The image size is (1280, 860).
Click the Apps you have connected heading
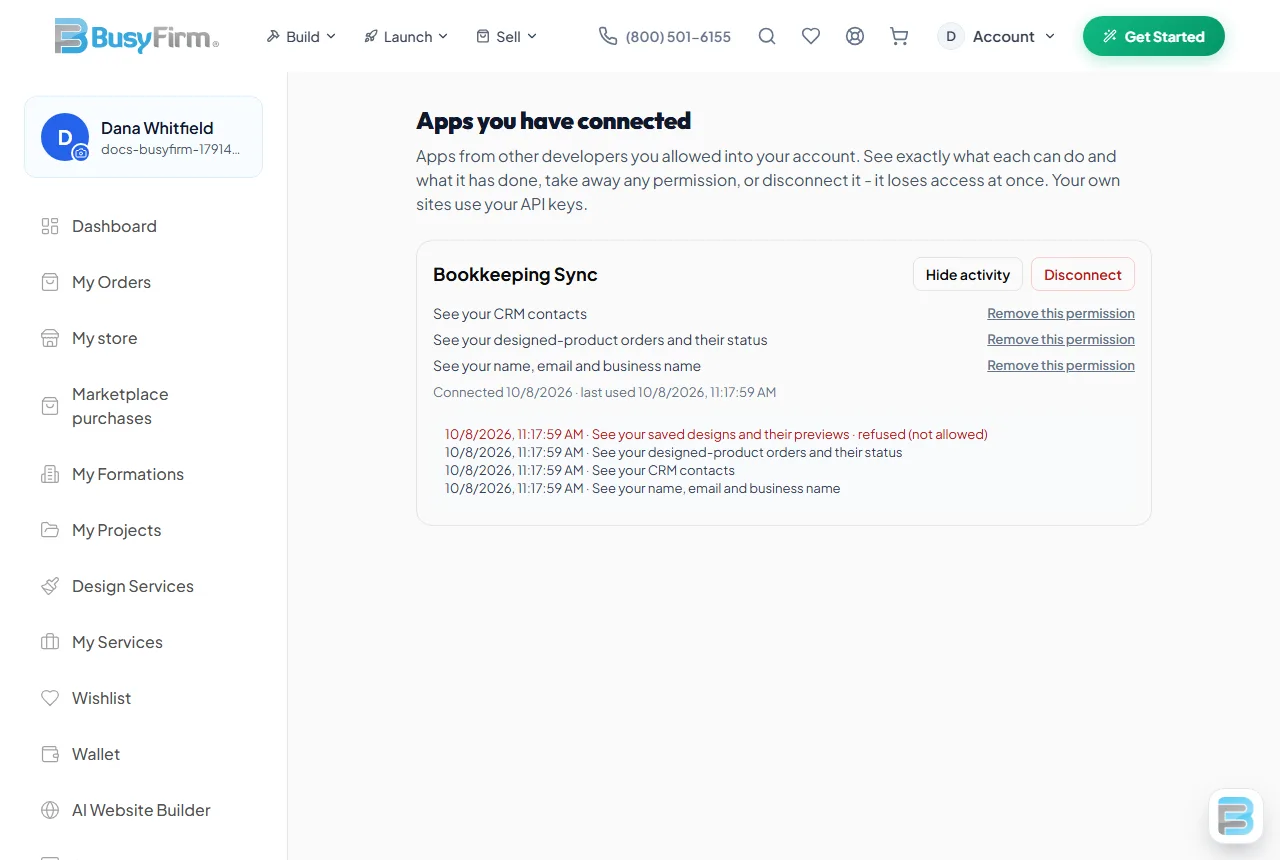tap(553, 121)
